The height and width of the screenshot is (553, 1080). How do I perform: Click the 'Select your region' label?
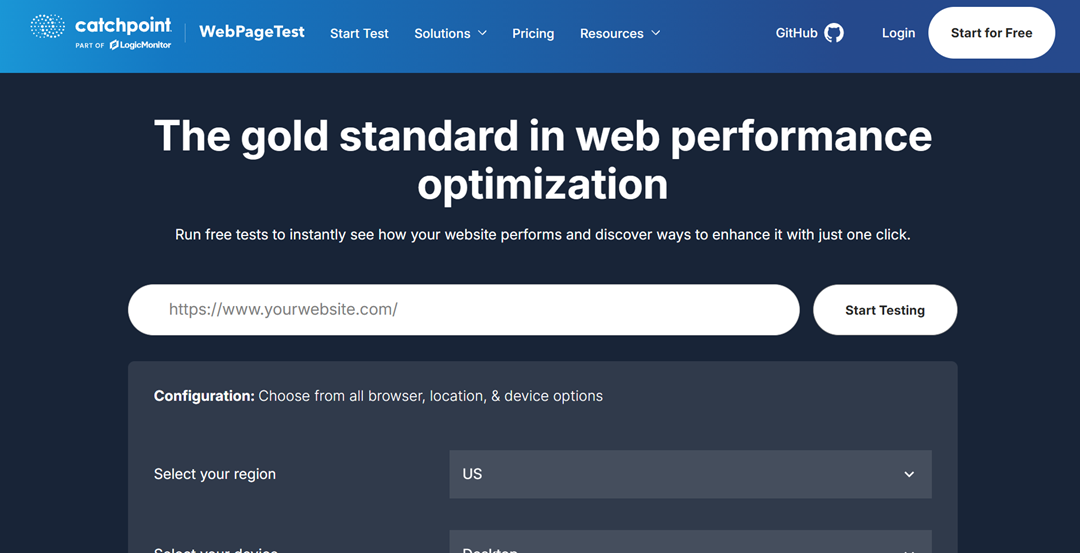pyautogui.click(x=215, y=474)
